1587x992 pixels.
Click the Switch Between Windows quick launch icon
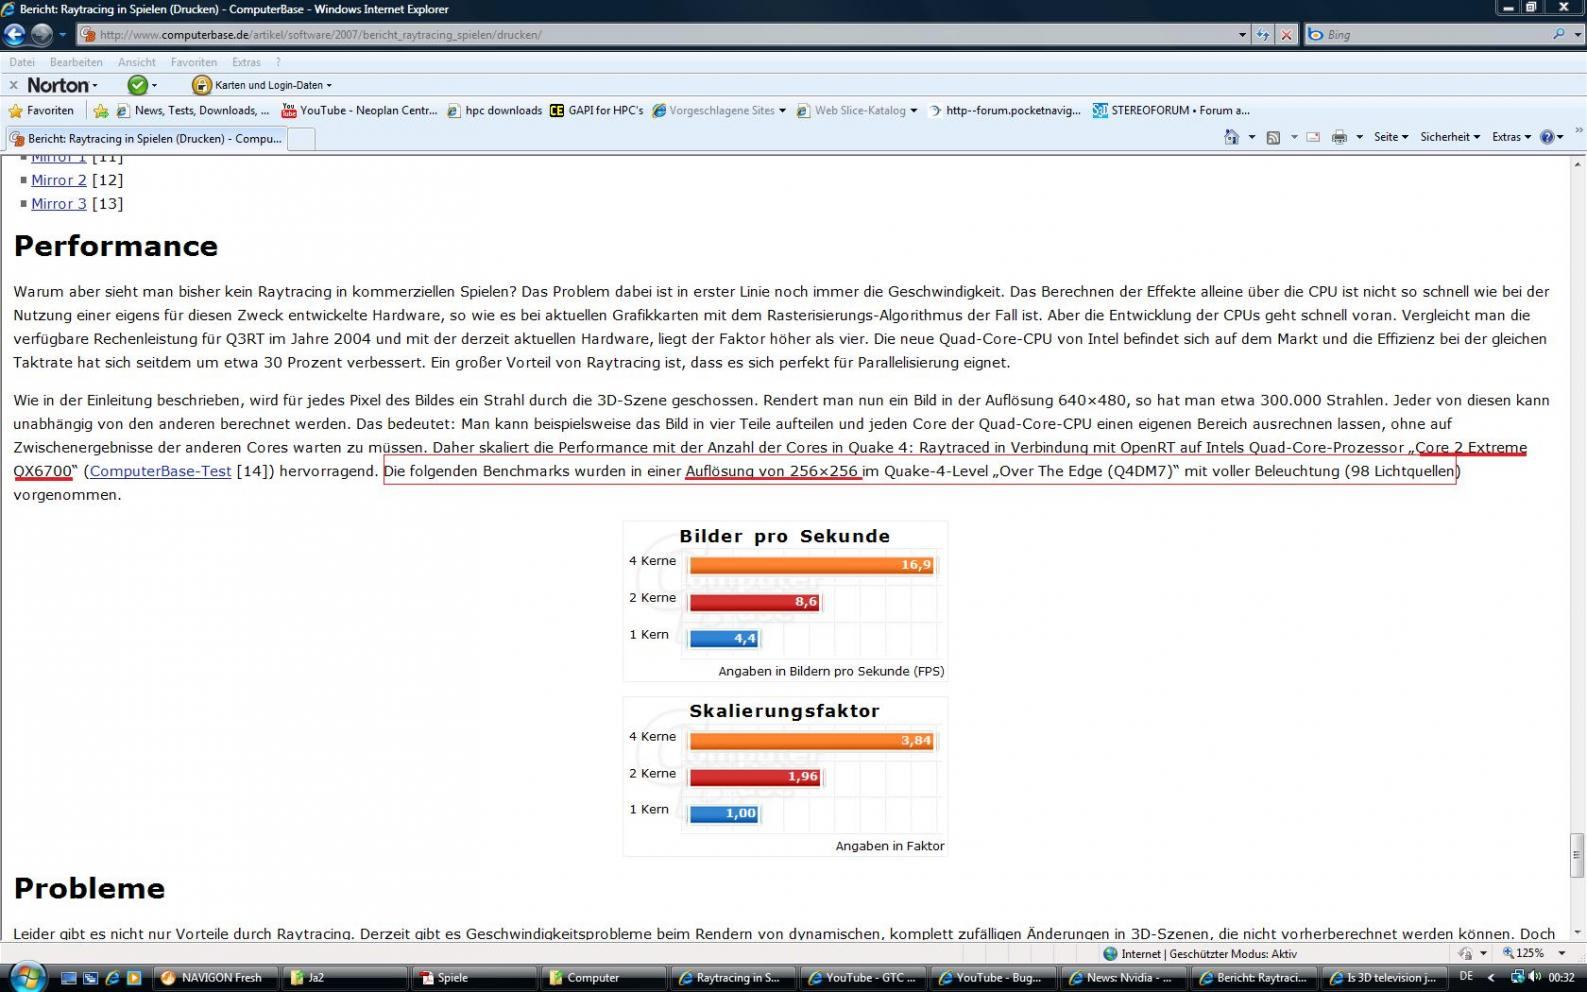pyautogui.click(x=91, y=978)
